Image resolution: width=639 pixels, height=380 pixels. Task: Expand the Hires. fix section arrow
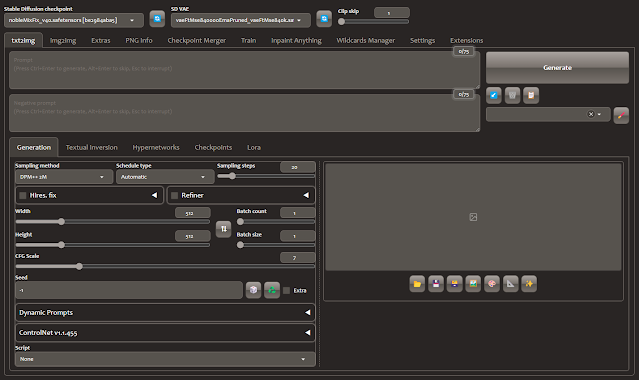154,195
